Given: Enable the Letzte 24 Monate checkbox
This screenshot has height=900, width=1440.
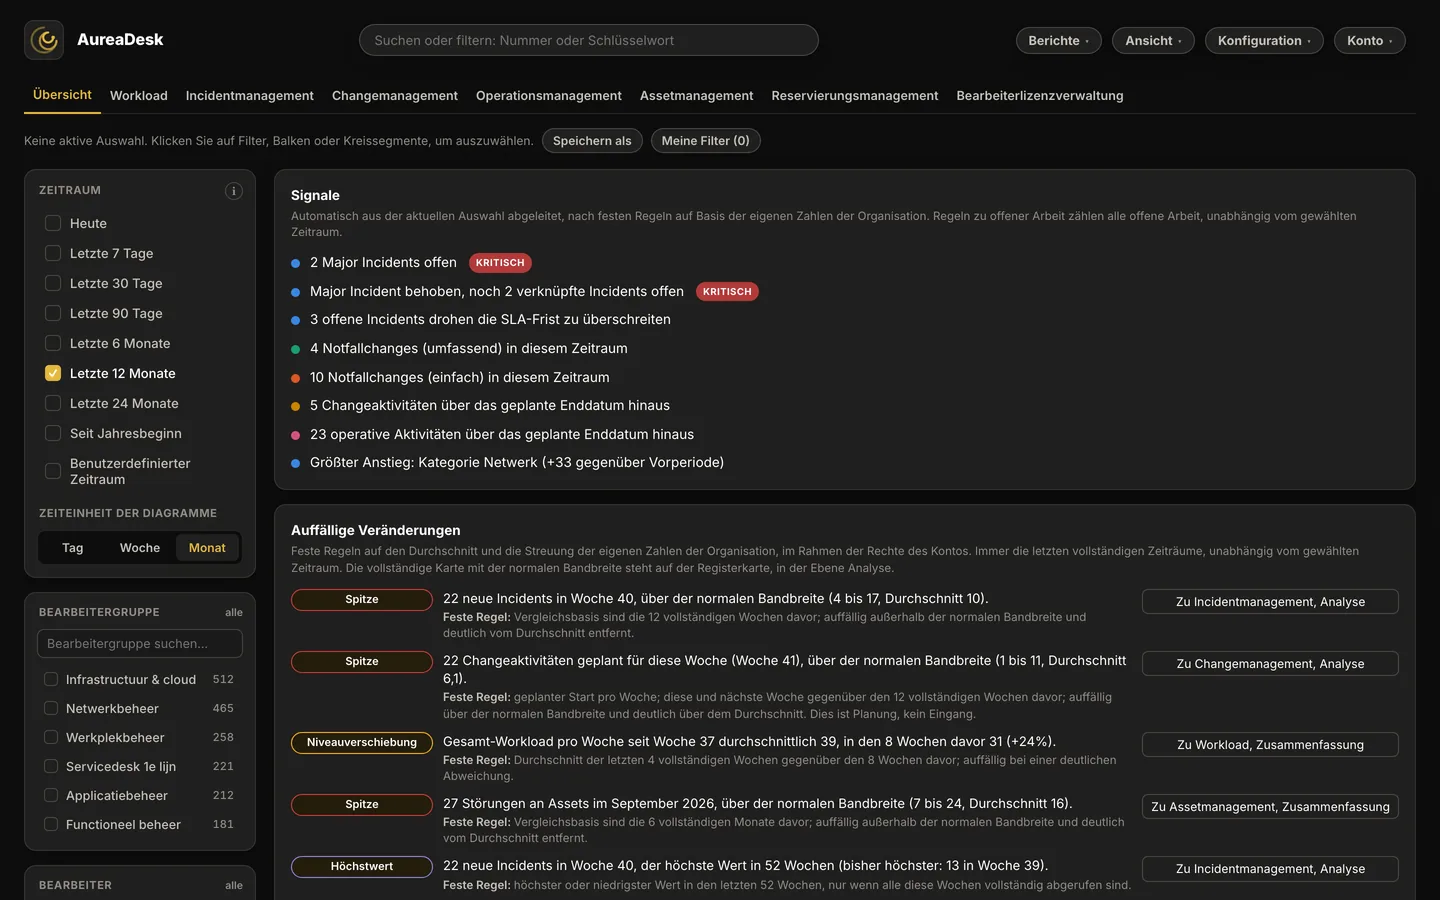Looking at the screenshot, I should pyautogui.click(x=53, y=403).
